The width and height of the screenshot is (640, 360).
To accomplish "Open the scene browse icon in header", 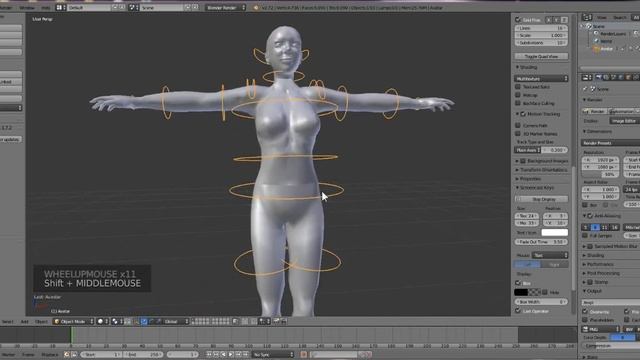I will pos(133,8).
